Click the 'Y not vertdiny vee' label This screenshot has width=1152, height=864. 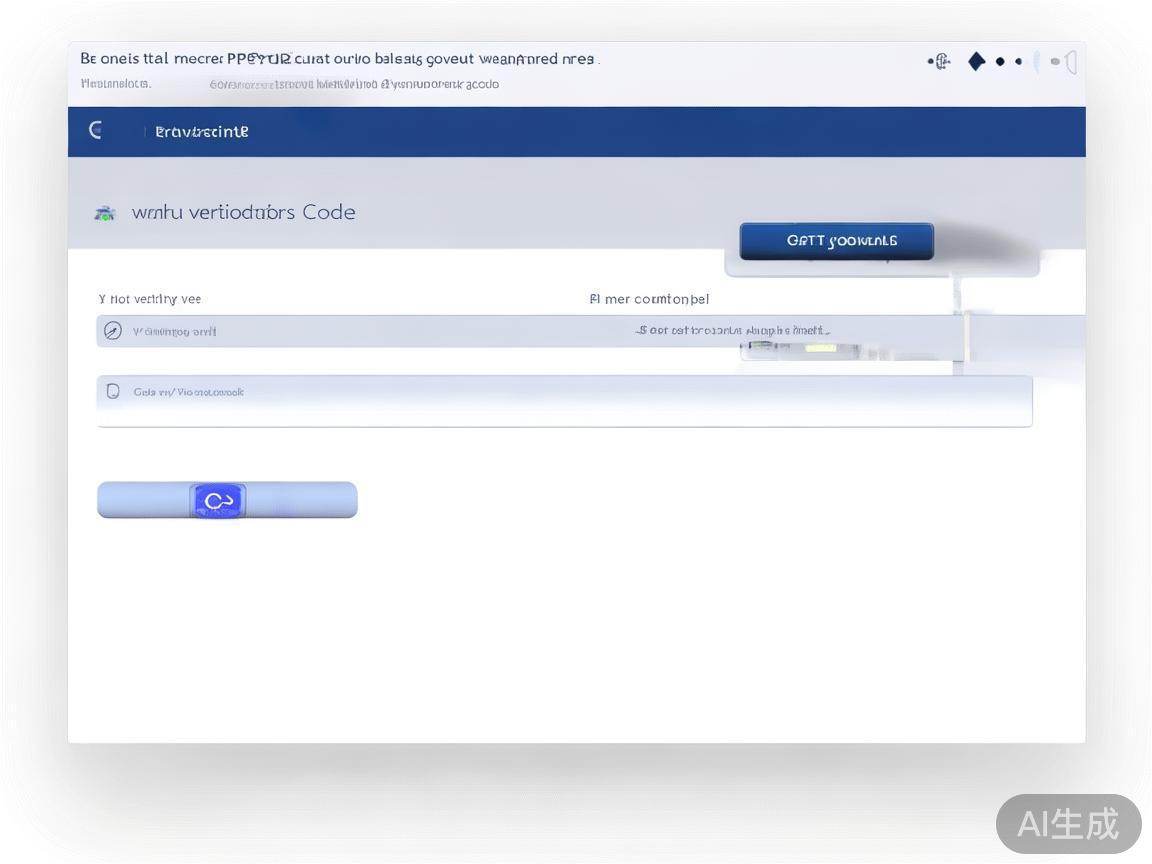(150, 299)
